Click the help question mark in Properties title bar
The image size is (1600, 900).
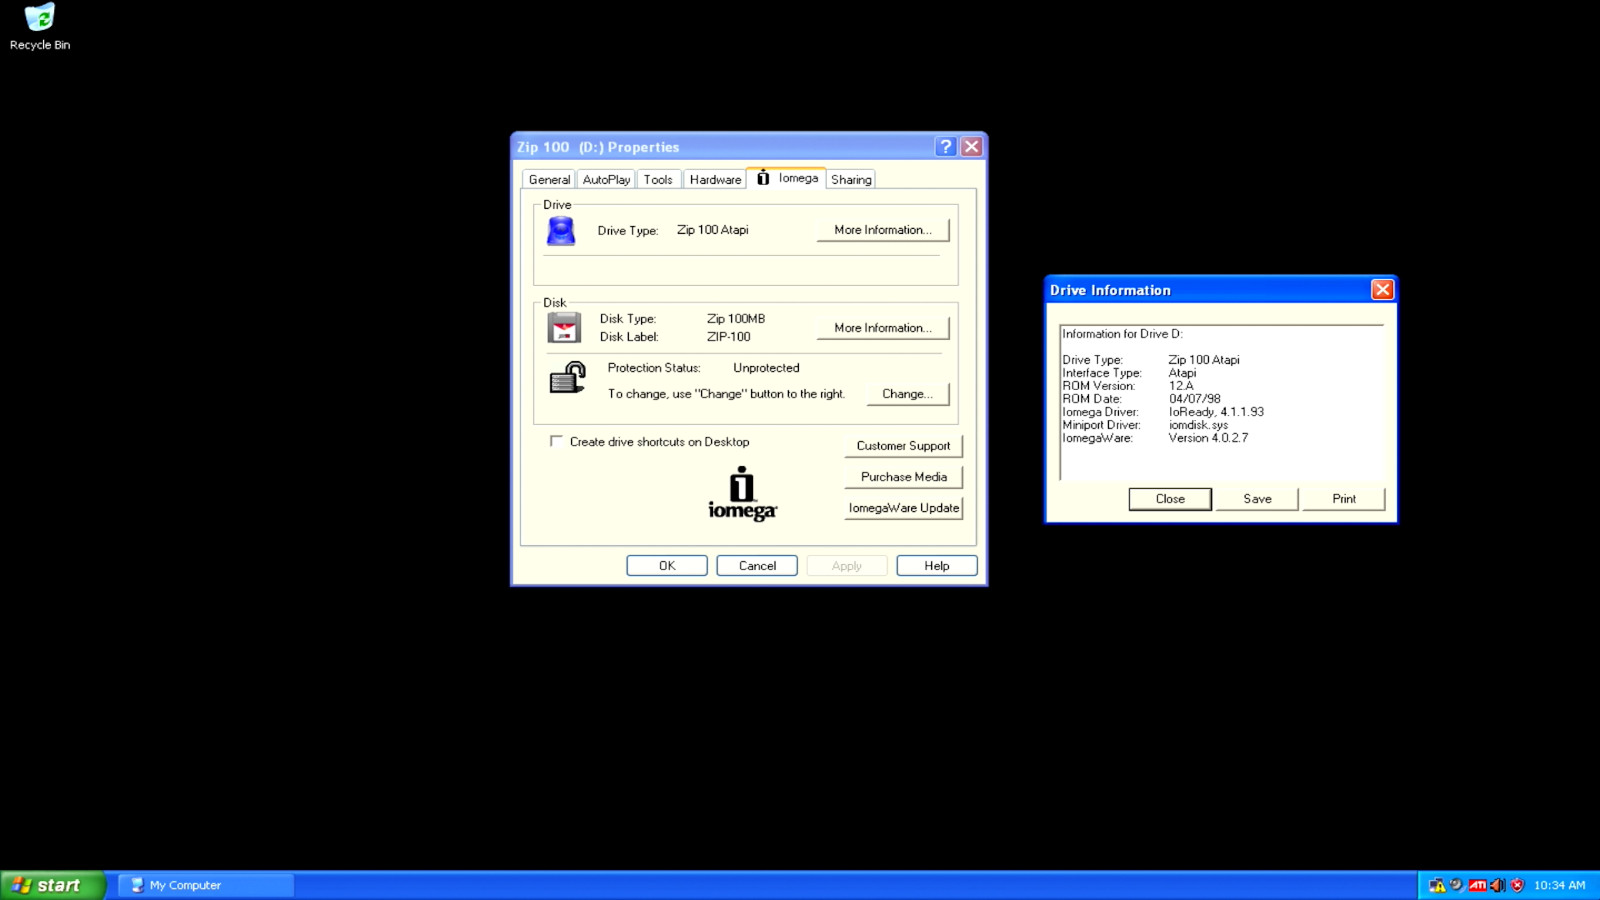[x=945, y=147]
